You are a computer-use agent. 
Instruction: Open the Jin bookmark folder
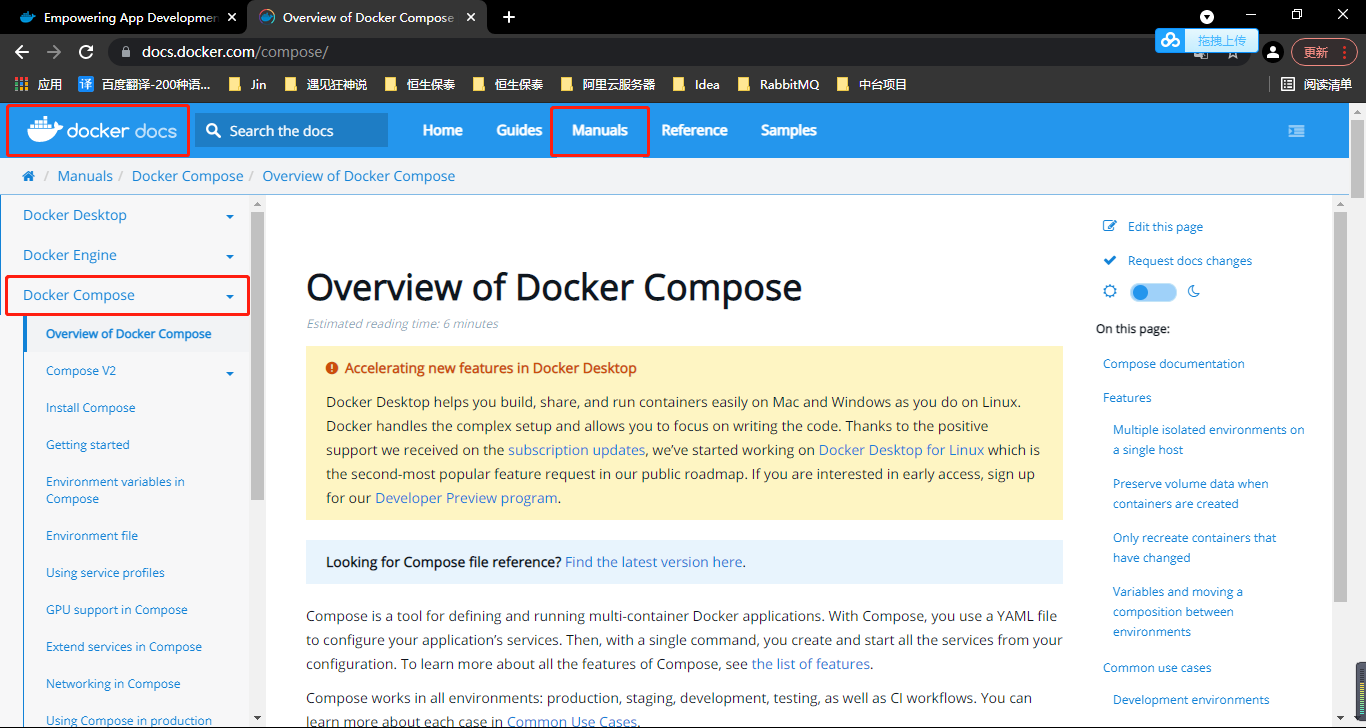247,84
